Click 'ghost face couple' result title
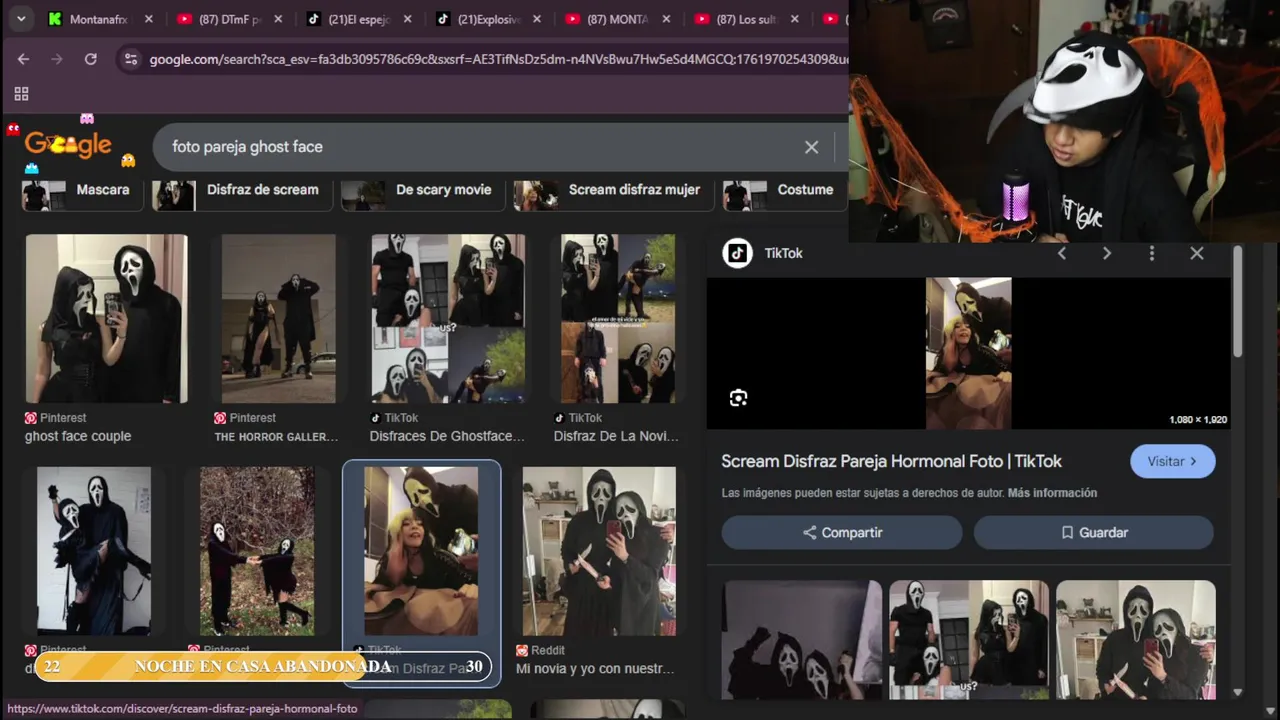 (78, 436)
